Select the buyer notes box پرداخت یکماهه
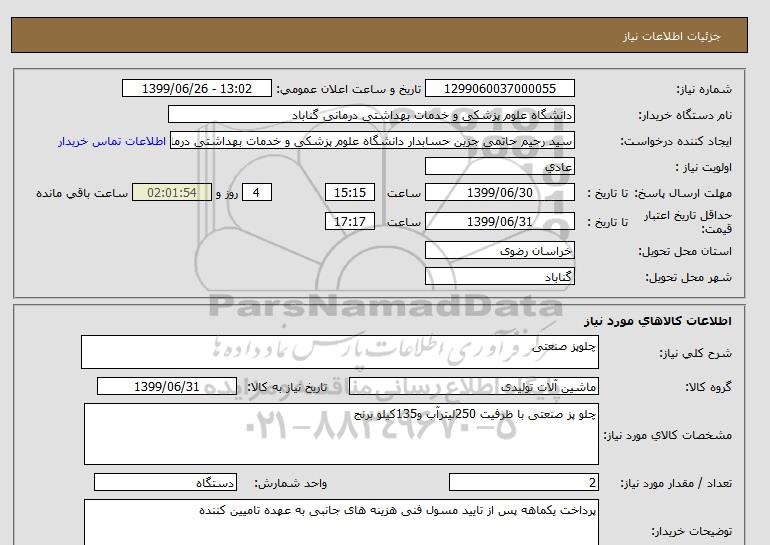This screenshot has width=770, height=545. pyautogui.click(x=341, y=522)
